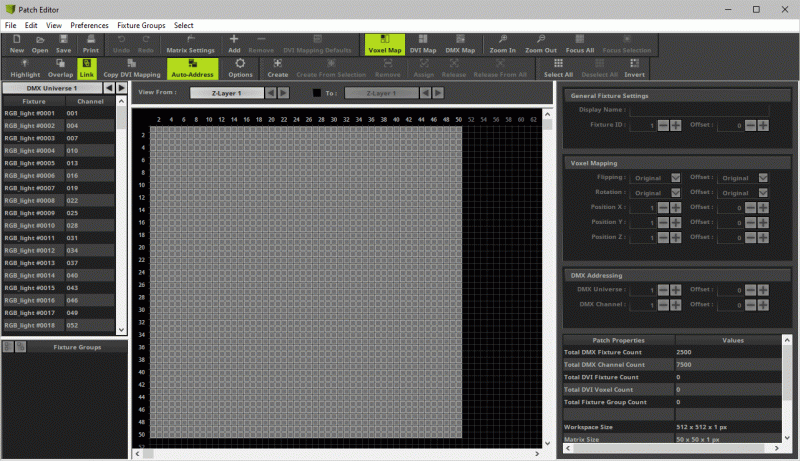The height and width of the screenshot is (461, 800).
Task: Go to next DMX Universe arrow
Action: click(x=121, y=88)
